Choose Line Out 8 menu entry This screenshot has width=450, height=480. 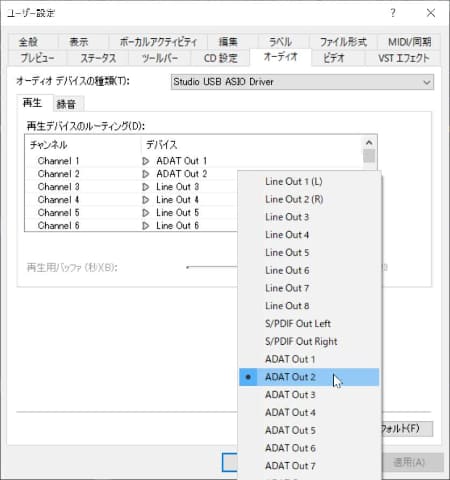coord(309,306)
